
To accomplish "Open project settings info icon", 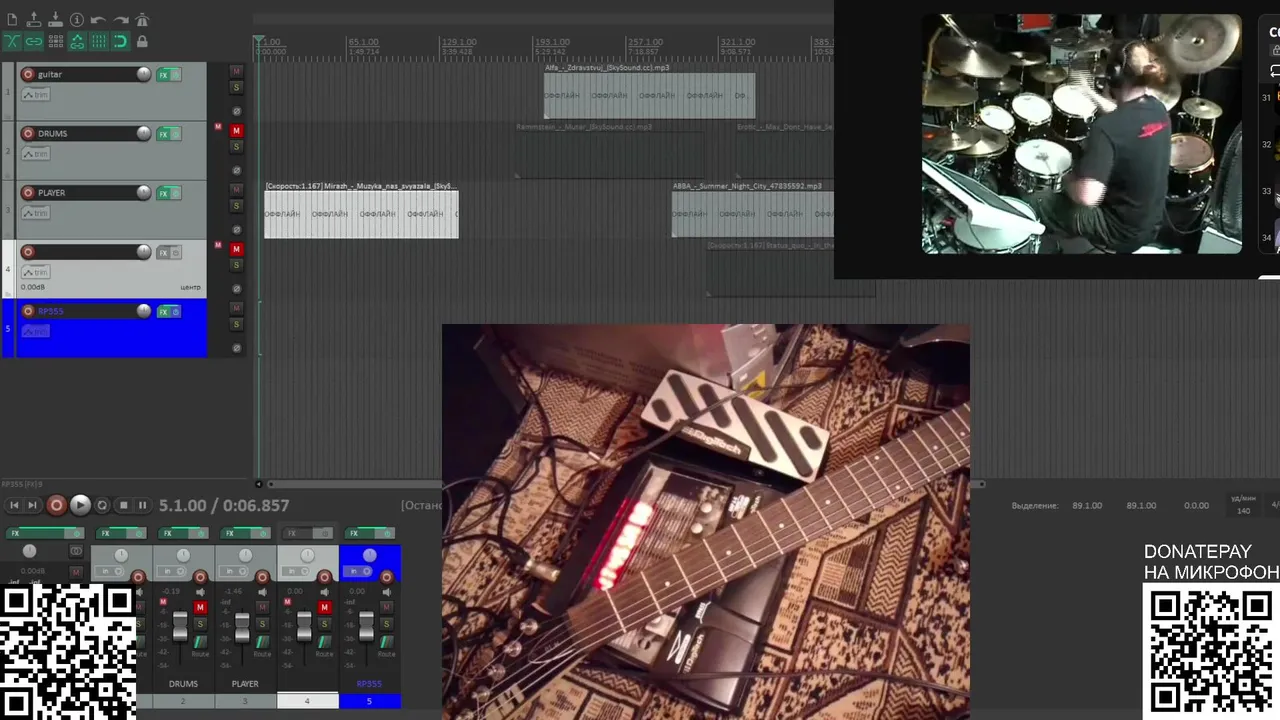I will coord(77,20).
